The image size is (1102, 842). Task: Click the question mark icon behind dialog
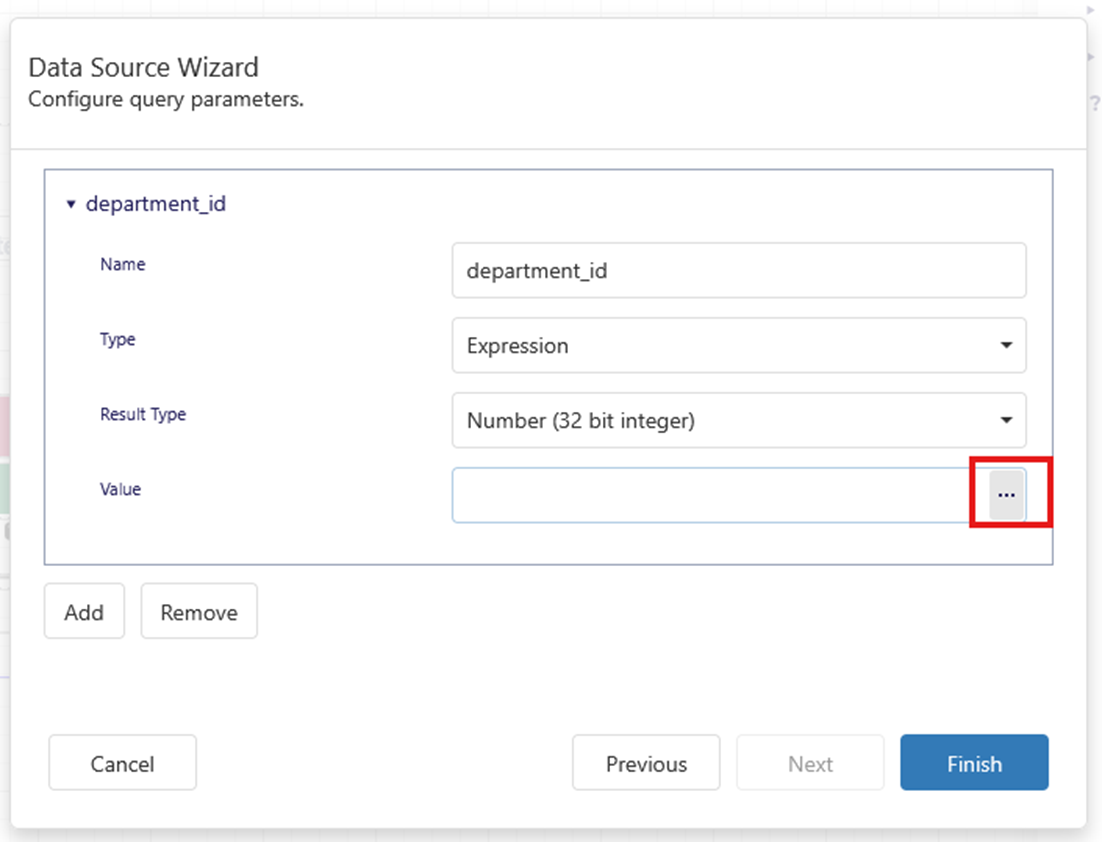click(1094, 104)
